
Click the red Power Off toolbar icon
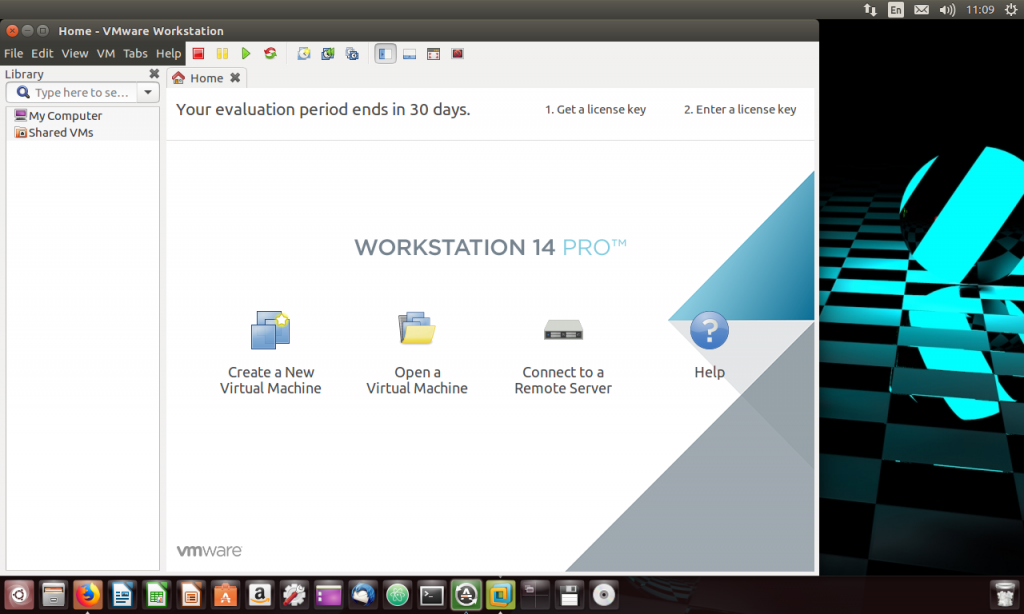(x=198, y=53)
